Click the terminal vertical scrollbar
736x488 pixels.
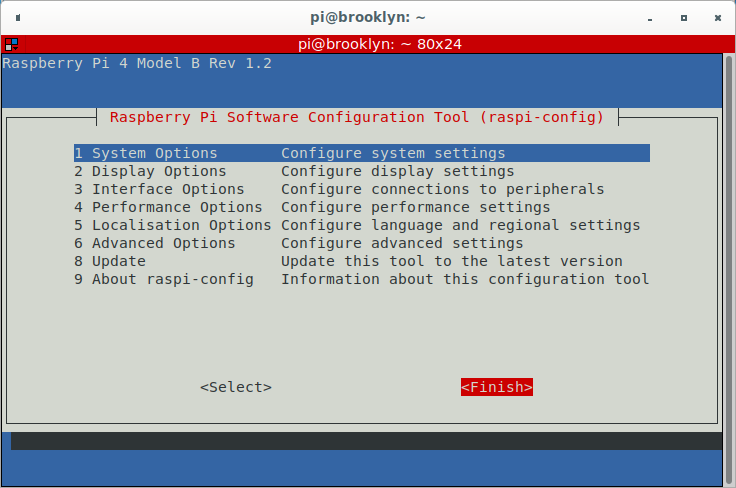pyautogui.click(x=728, y=270)
